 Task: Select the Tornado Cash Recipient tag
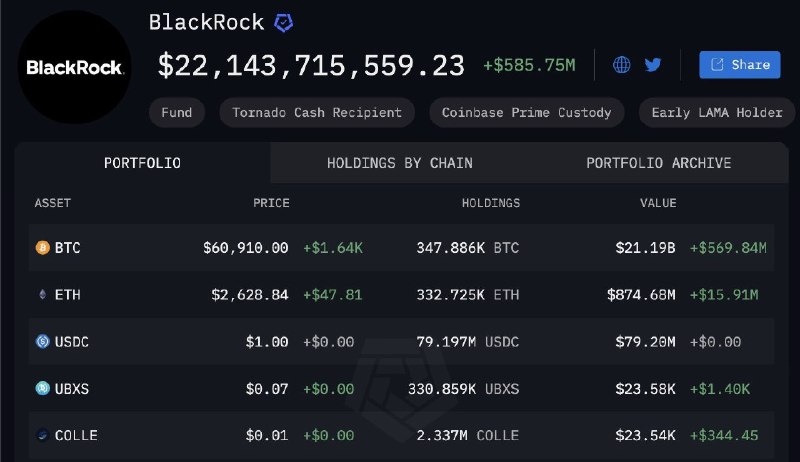[317, 112]
